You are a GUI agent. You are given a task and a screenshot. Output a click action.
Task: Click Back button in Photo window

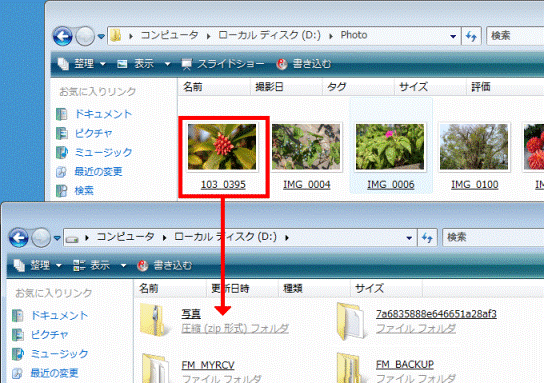click(x=63, y=36)
